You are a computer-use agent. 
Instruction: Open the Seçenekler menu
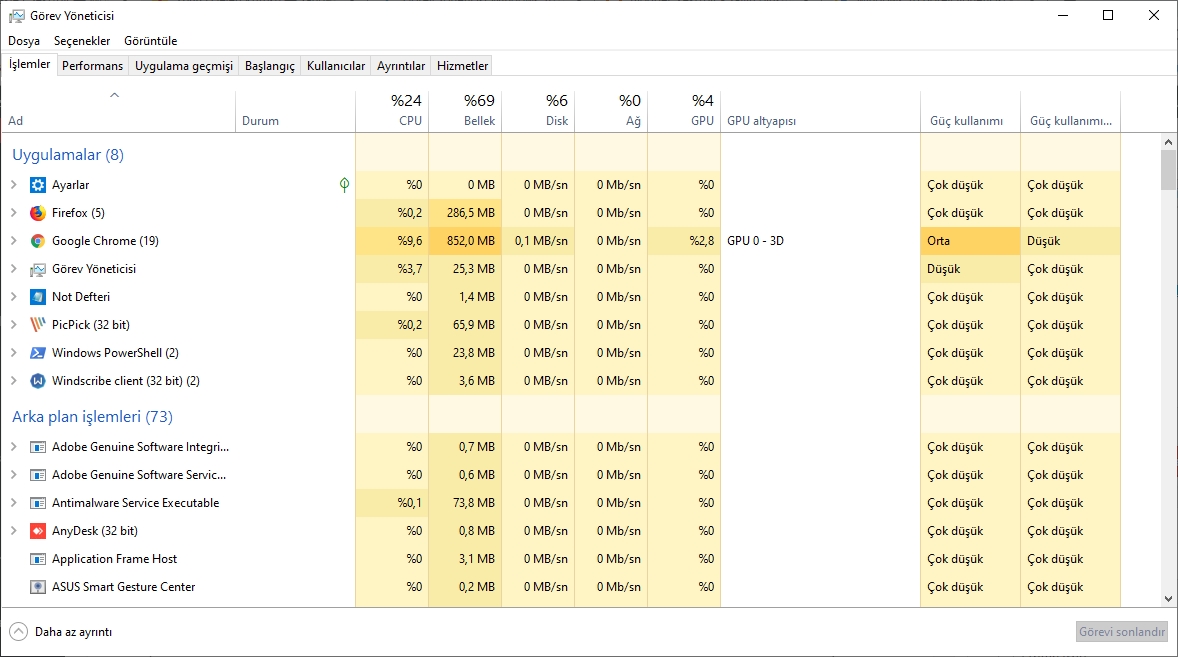(x=82, y=41)
